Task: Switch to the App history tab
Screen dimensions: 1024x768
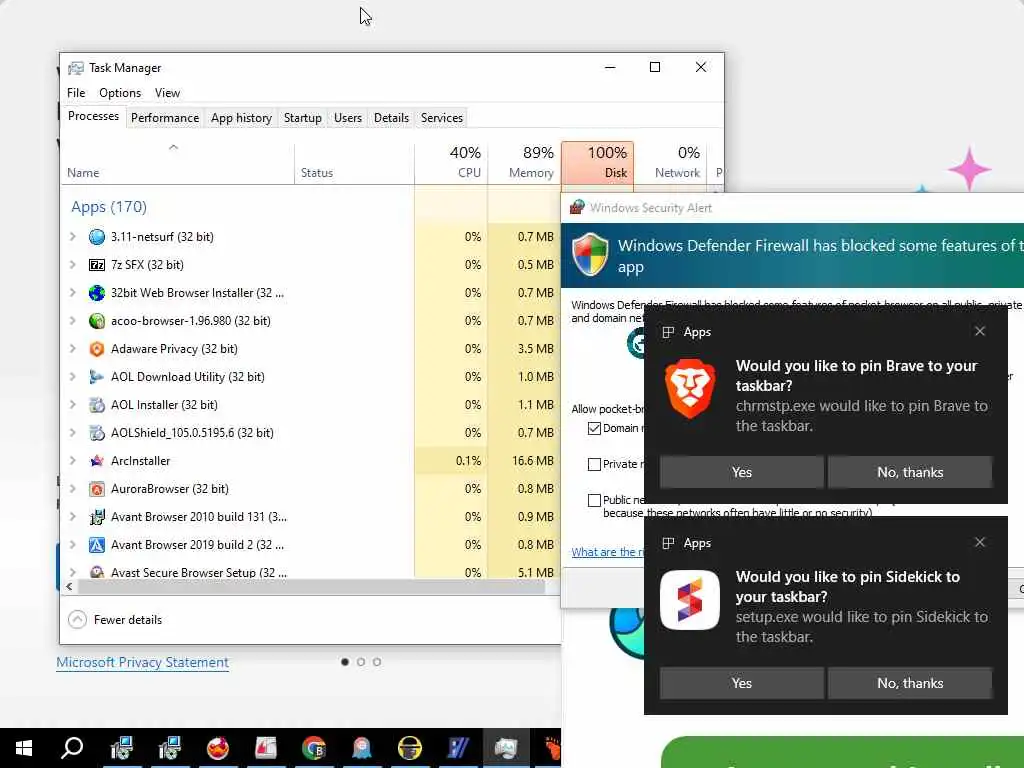Action: [241, 118]
